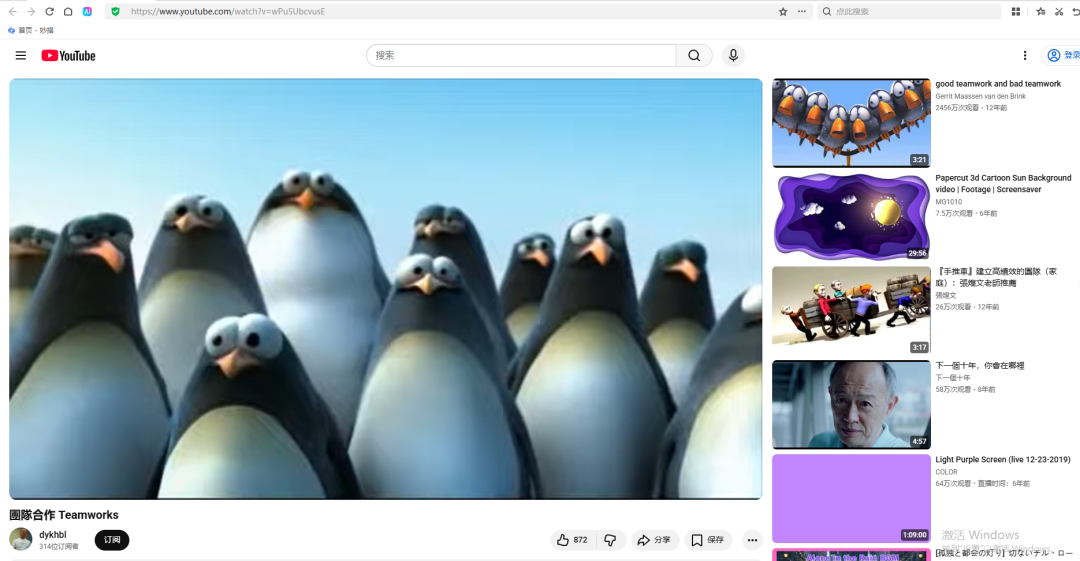1080x561 pixels.
Task: Subscribe to dykhbl with 订阅 button
Action: (x=112, y=540)
